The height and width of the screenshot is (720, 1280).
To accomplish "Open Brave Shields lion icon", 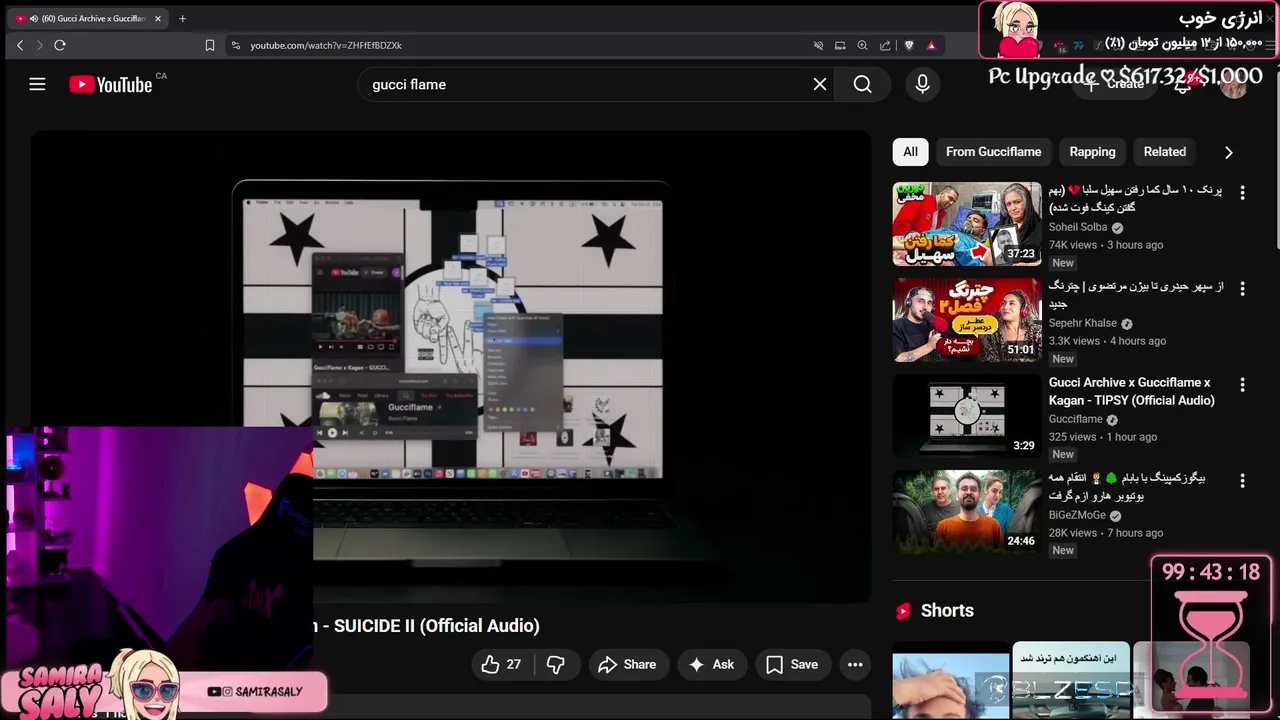I will [x=908, y=45].
